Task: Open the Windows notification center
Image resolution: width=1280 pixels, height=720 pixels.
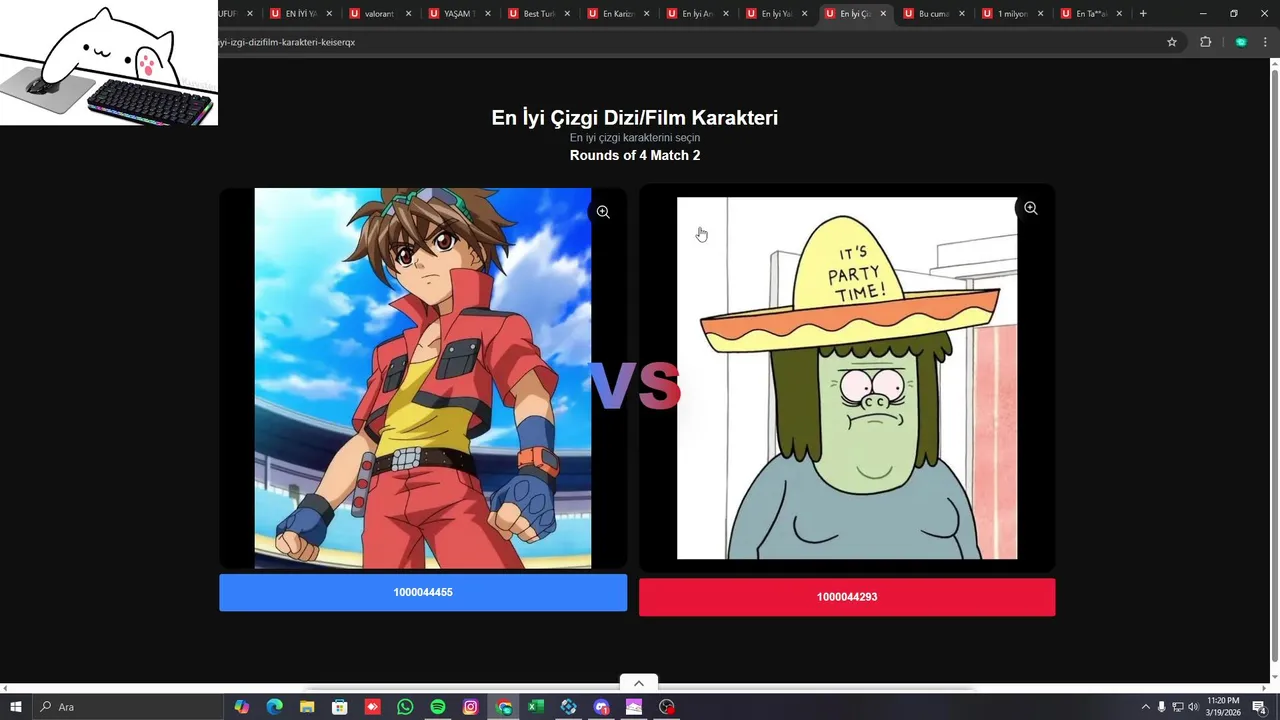Action: (x=1259, y=707)
